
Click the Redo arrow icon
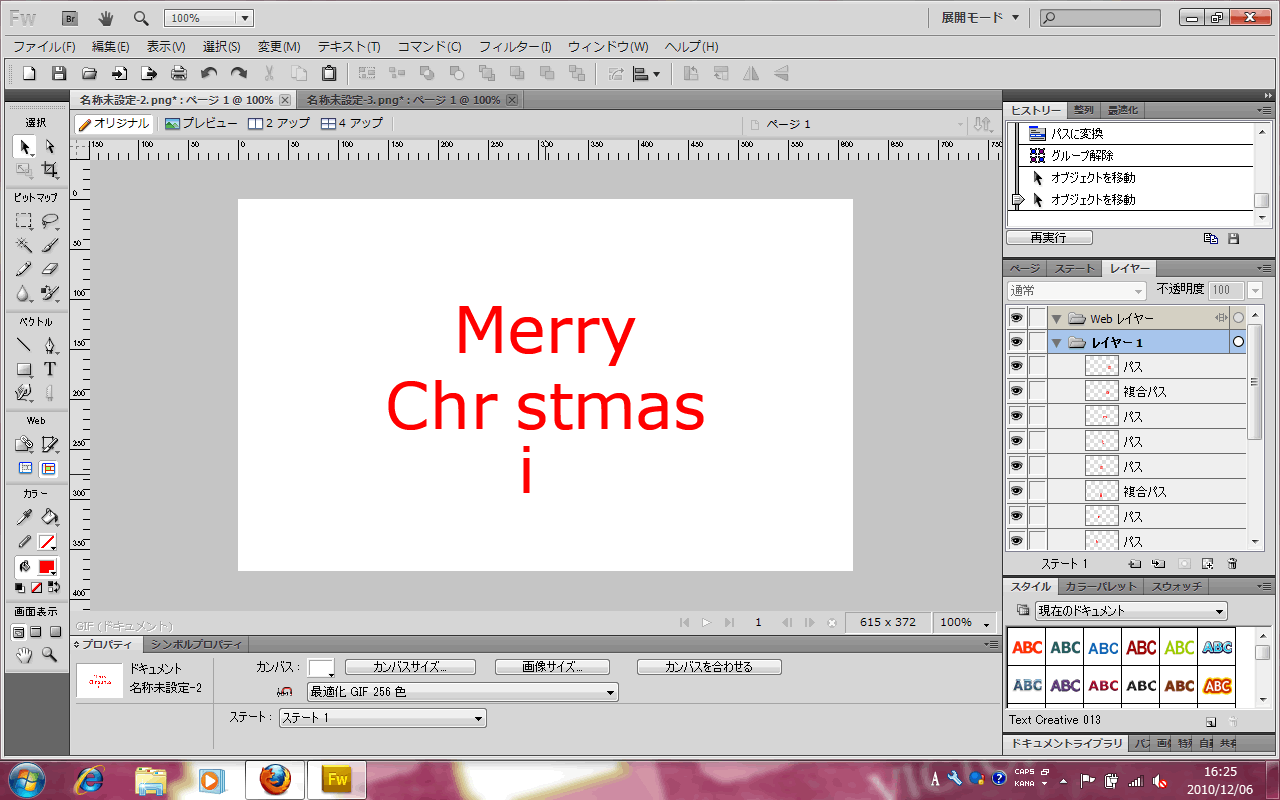tap(239, 73)
